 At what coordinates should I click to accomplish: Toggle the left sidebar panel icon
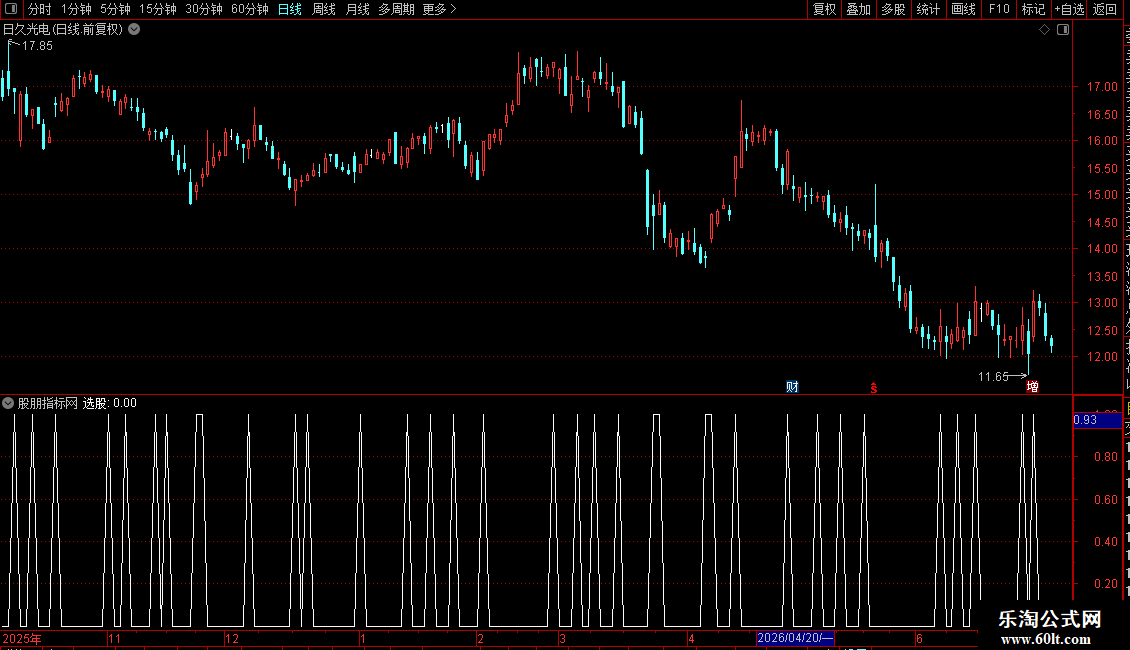11,9
